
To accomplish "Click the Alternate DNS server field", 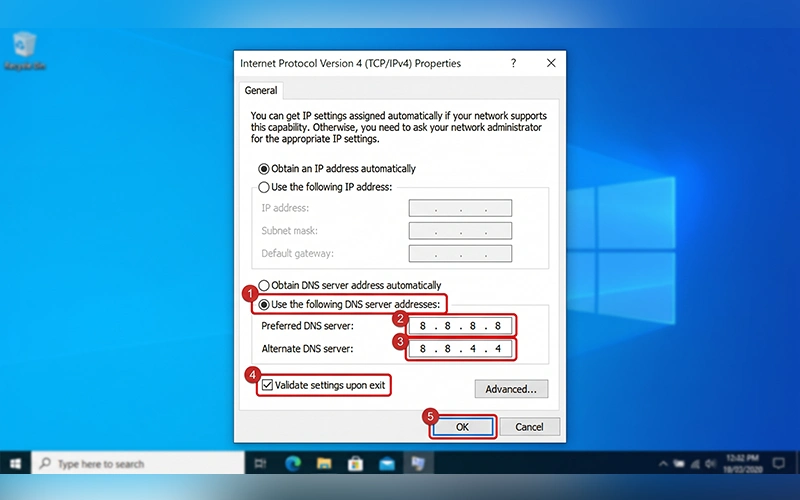I will coord(460,349).
